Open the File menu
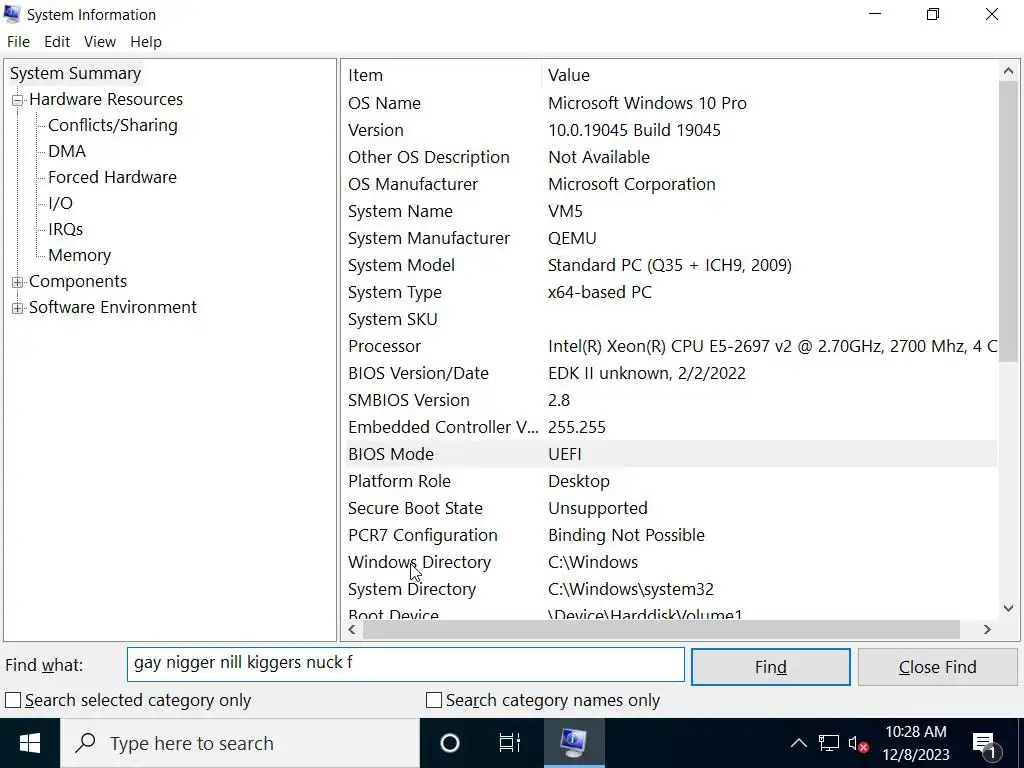 (18, 42)
